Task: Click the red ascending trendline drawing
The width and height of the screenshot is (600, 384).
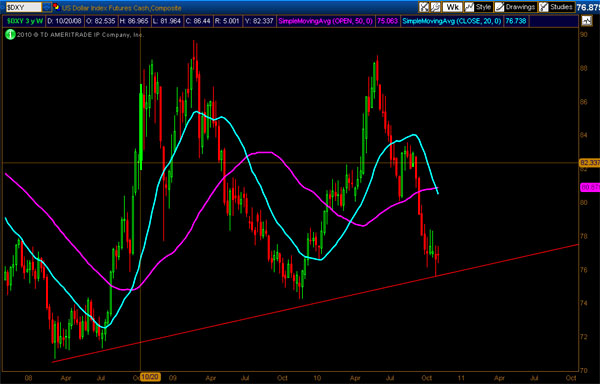Action: (314, 303)
